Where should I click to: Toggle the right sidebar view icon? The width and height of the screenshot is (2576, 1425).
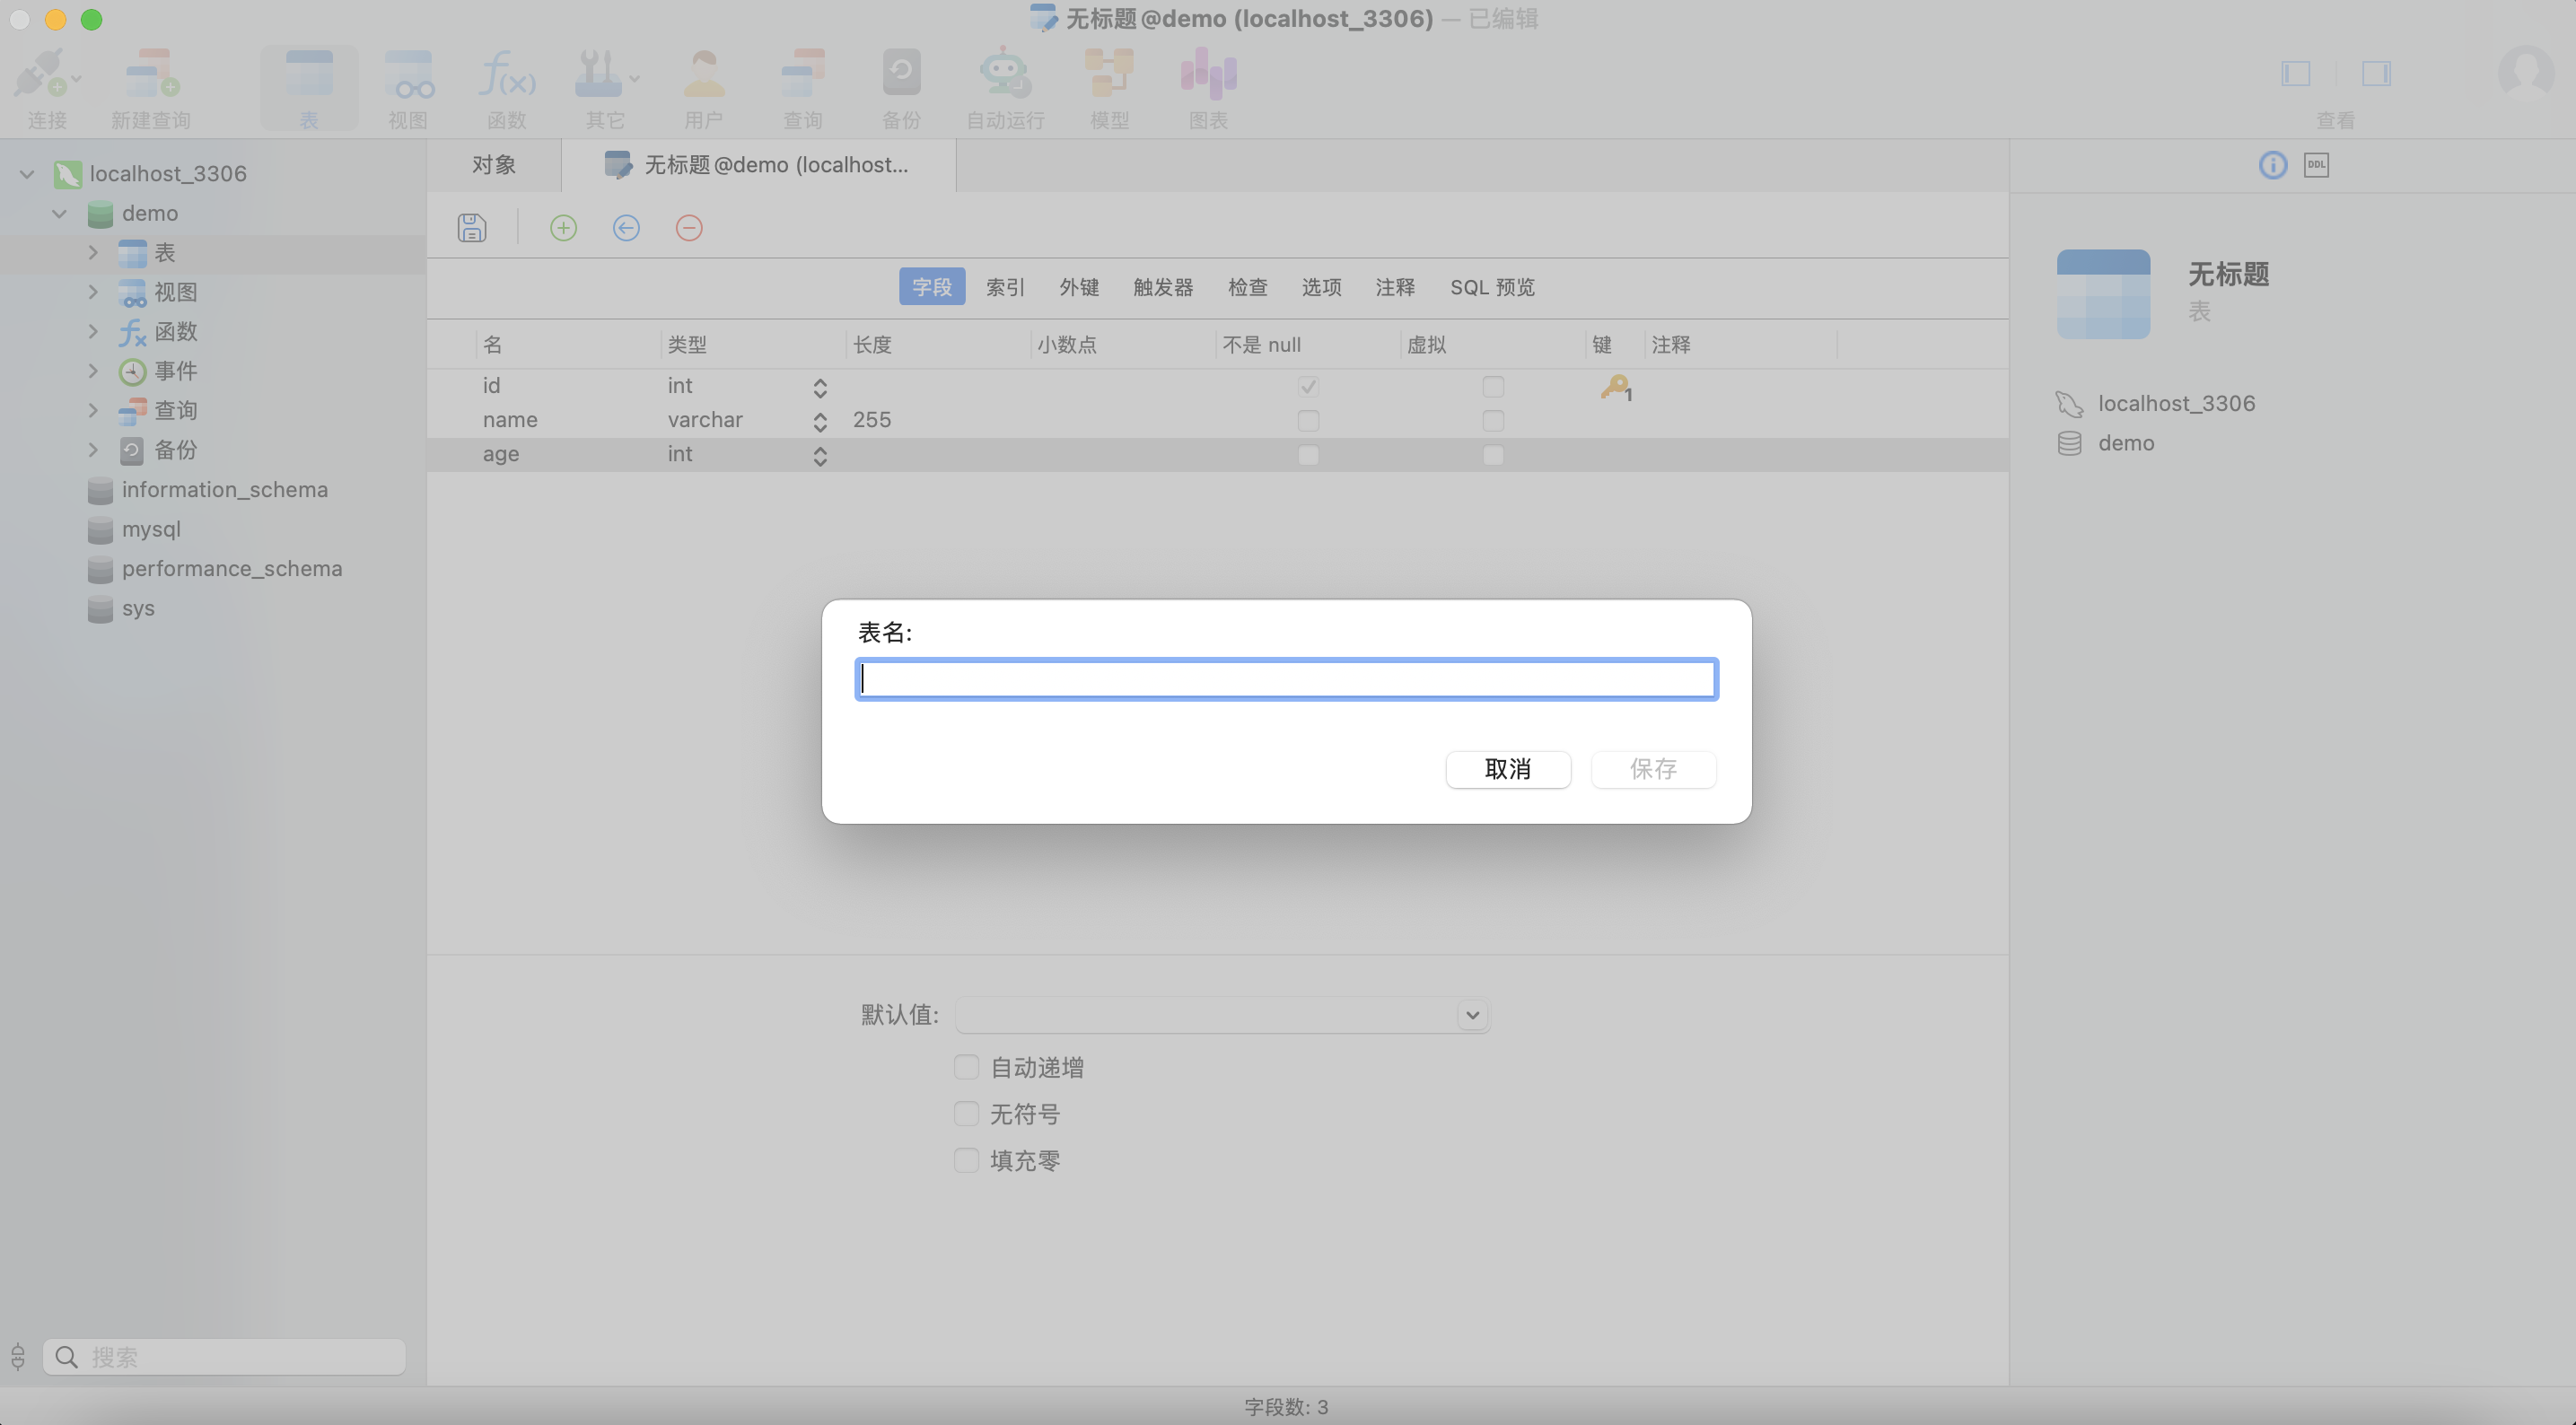coord(2376,73)
